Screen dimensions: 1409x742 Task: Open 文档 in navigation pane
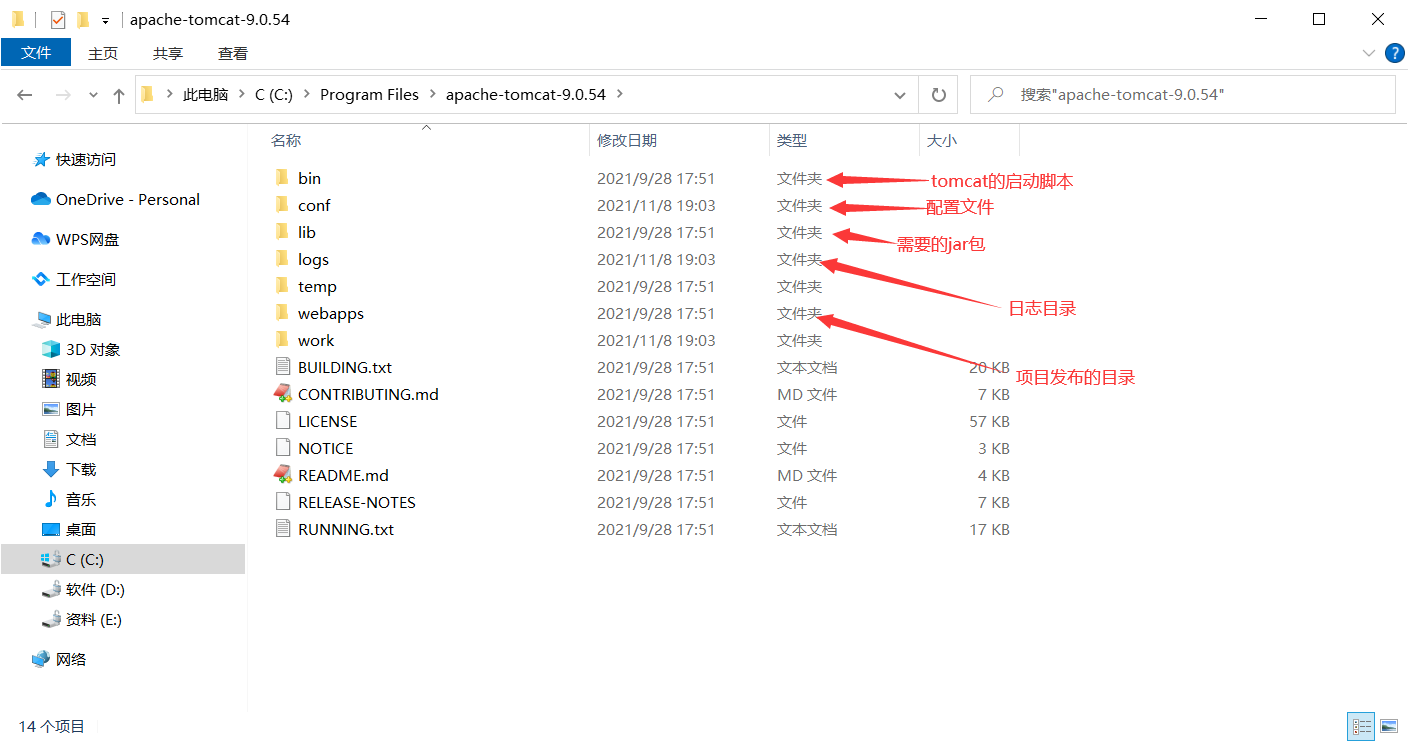(x=81, y=439)
